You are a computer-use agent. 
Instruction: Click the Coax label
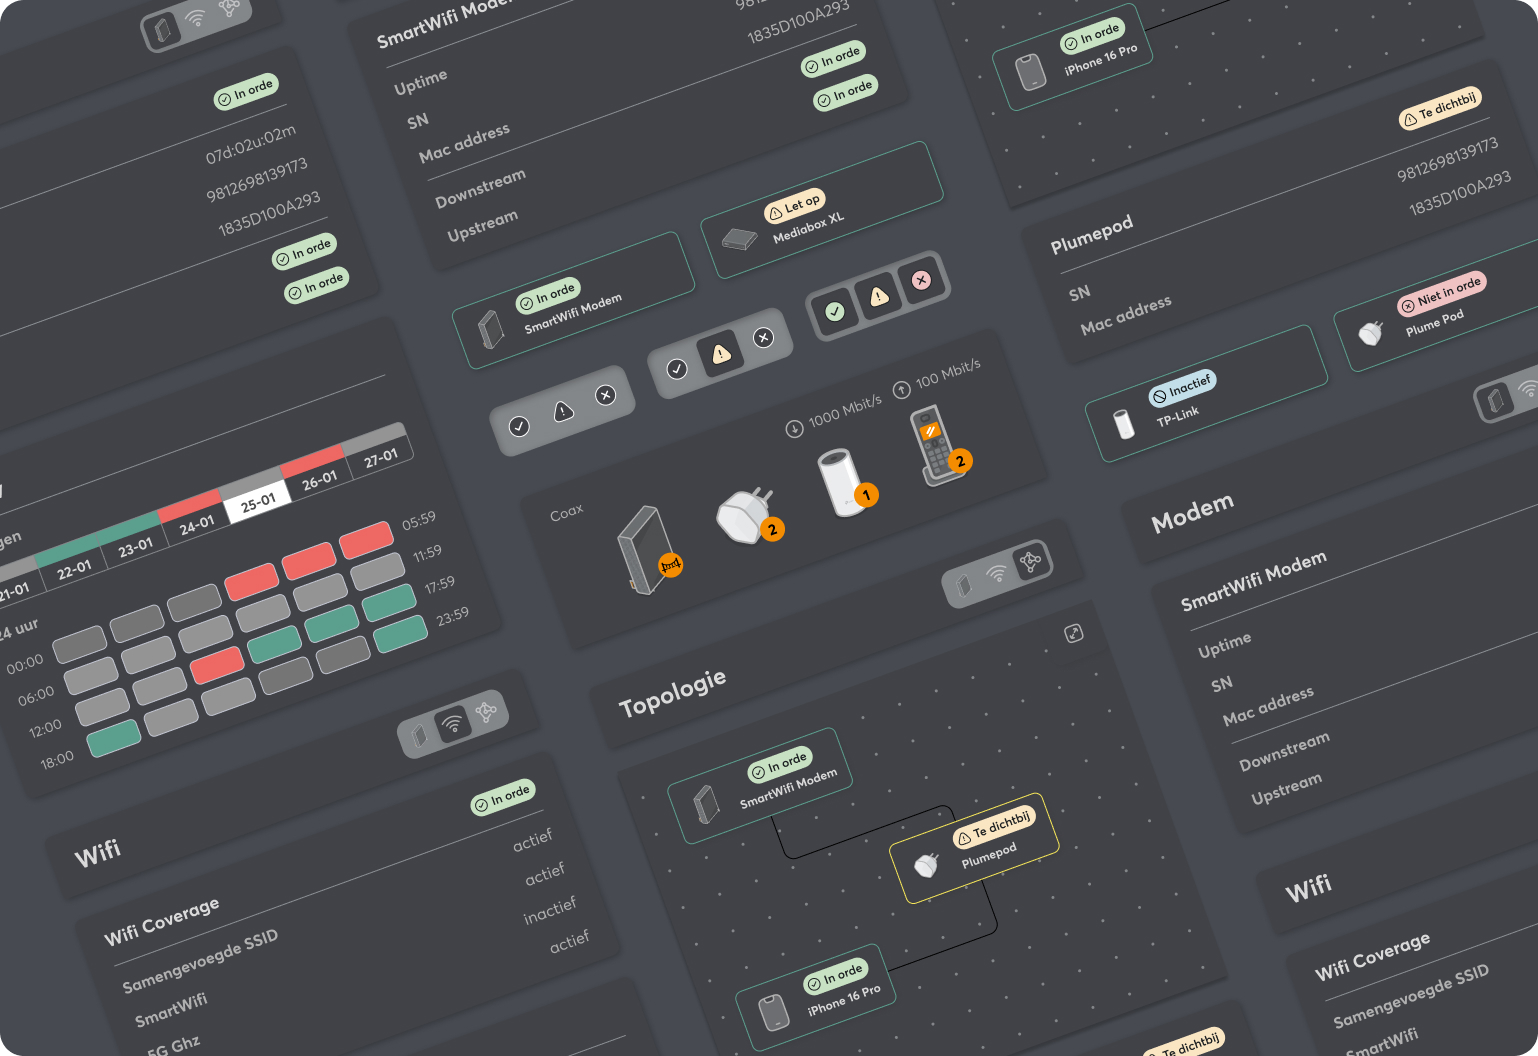click(566, 512)
